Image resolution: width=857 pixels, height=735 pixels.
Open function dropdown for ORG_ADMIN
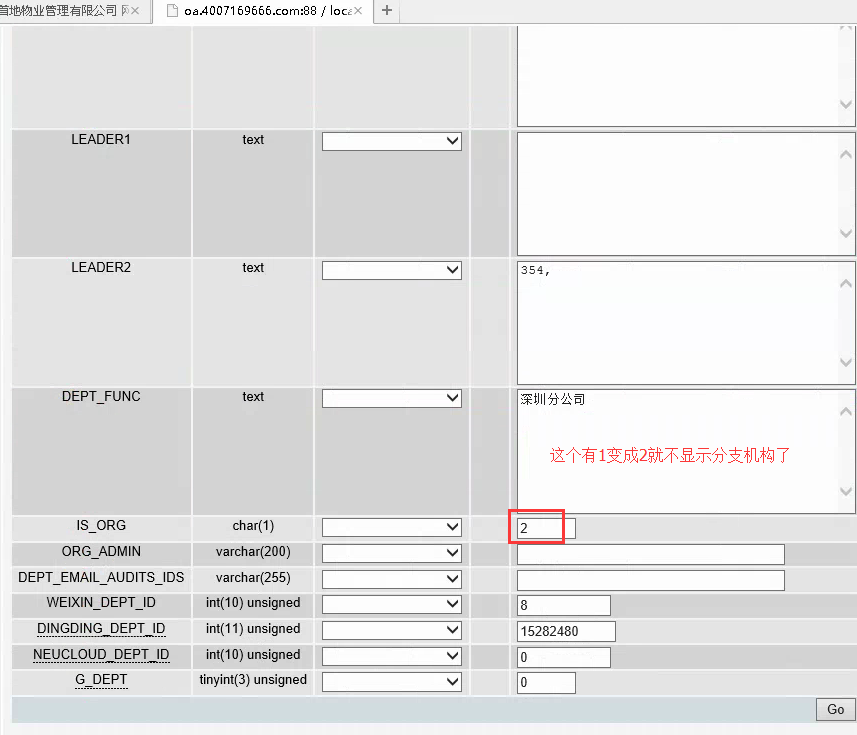[391, 553]
